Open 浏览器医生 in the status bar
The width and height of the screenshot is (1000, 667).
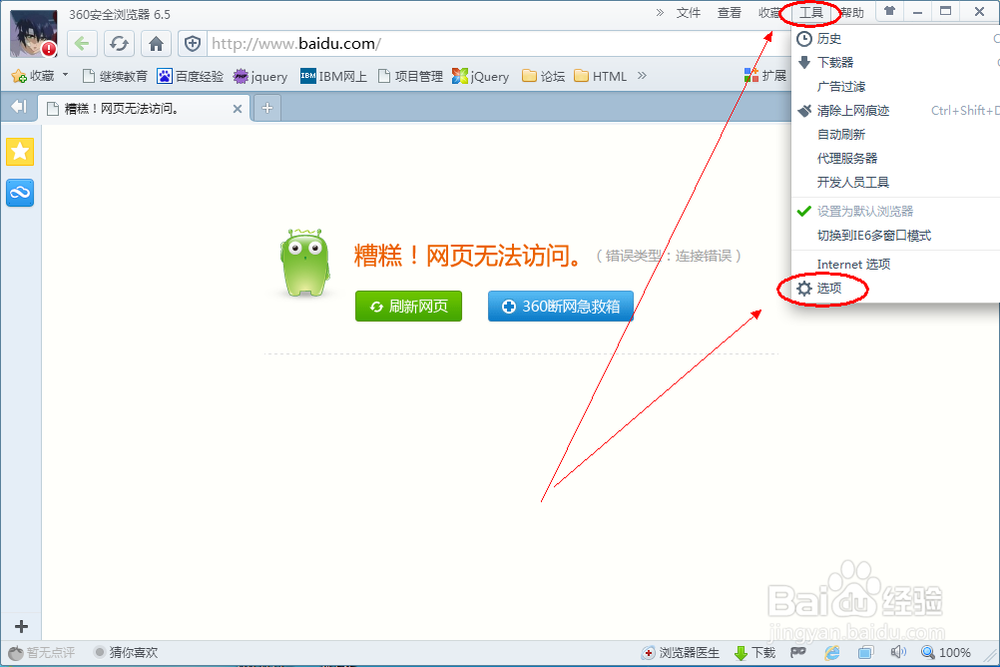[x=680, y=652]
